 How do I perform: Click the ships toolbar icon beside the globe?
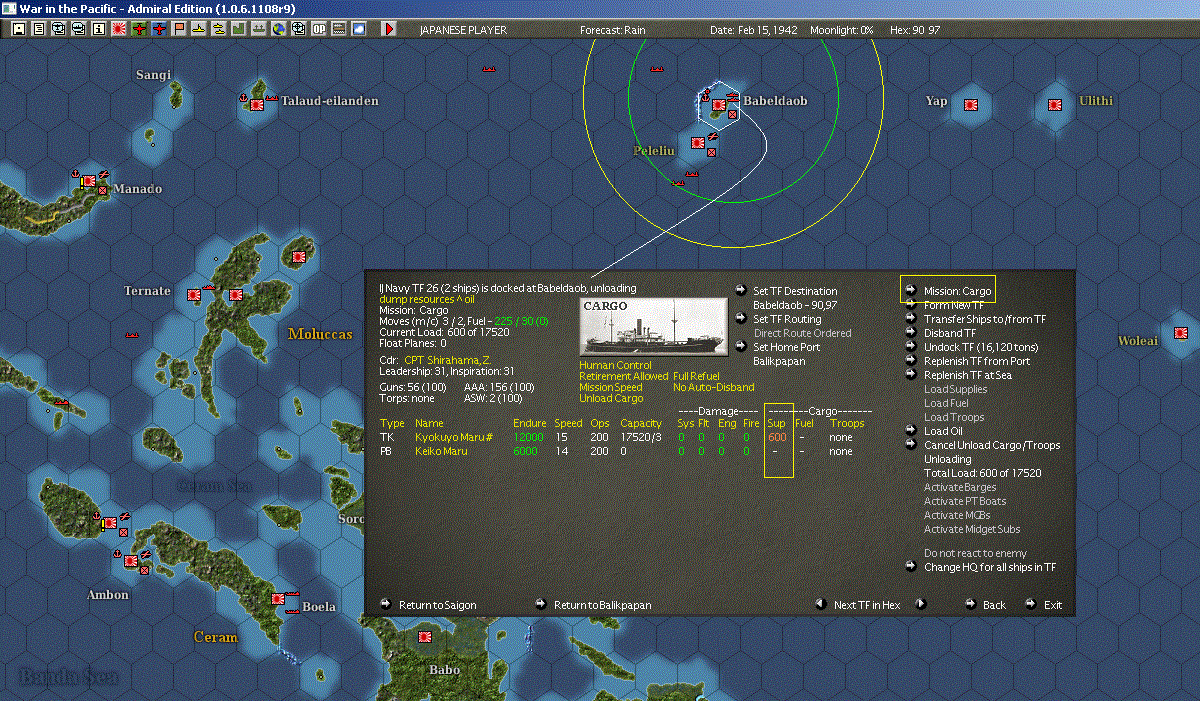(x=259, y=30)
